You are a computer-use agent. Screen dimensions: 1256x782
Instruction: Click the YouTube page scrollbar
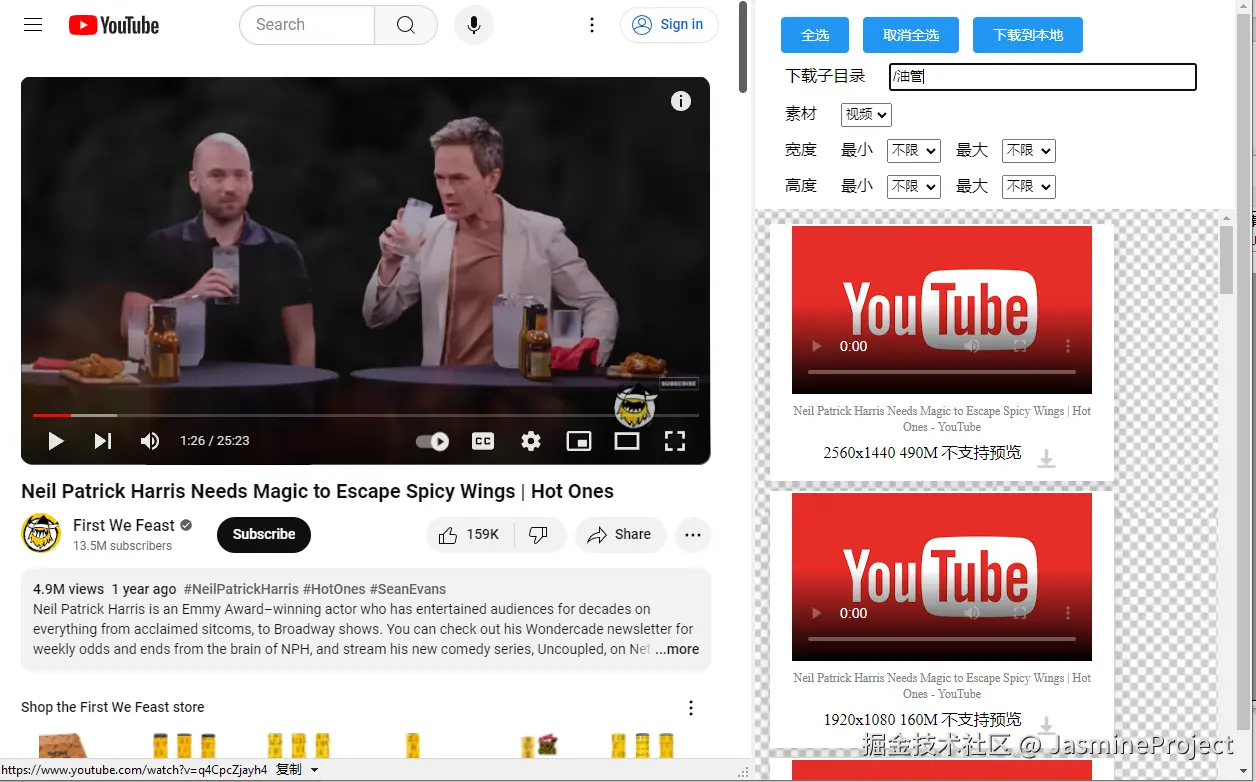743,48
